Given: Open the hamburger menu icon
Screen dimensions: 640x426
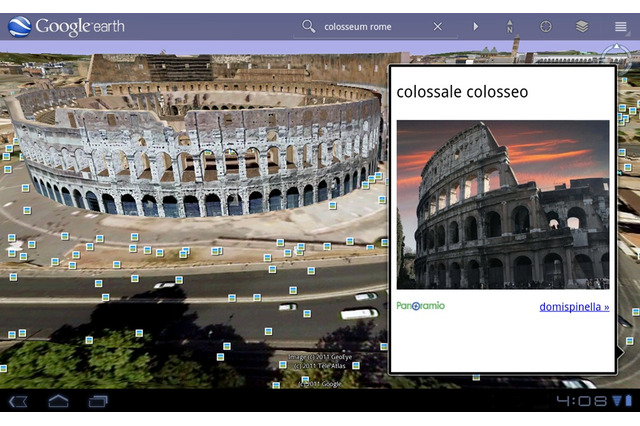Looking at the screenshot, I should point(620,27).
